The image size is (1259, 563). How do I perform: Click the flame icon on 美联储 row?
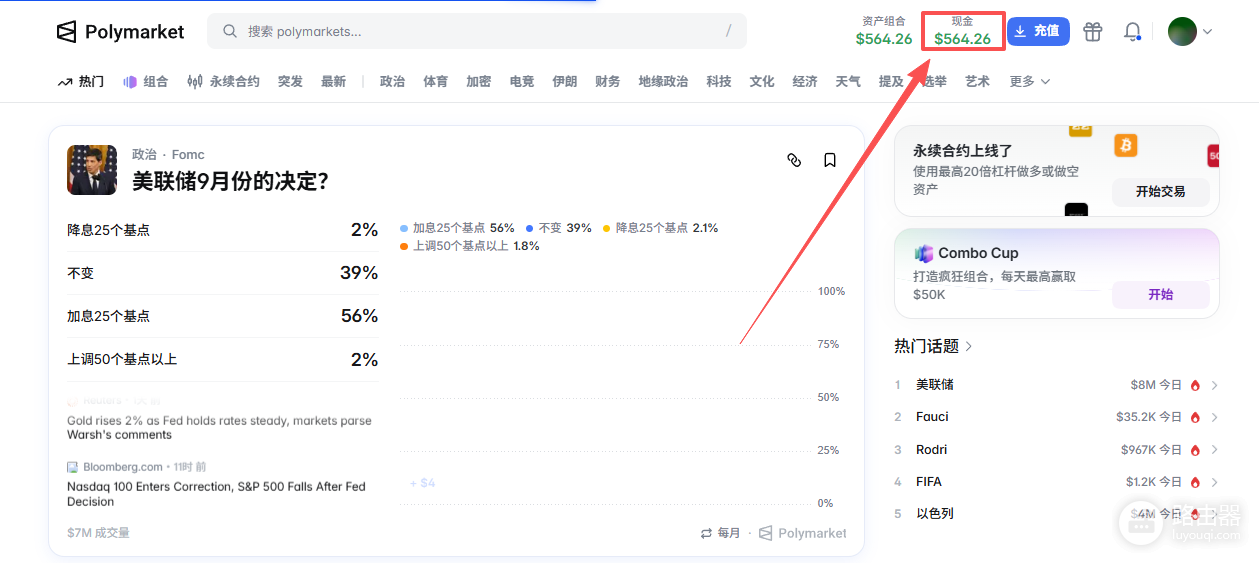(1195, 385)
